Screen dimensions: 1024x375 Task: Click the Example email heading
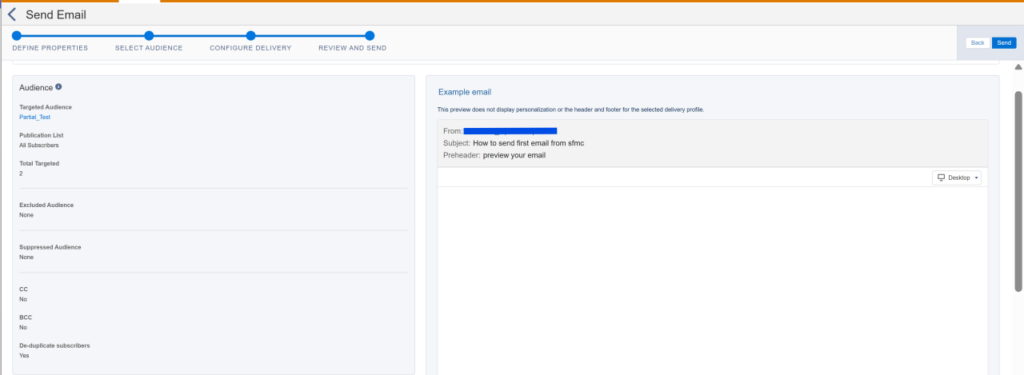click(x=464, y=92)
